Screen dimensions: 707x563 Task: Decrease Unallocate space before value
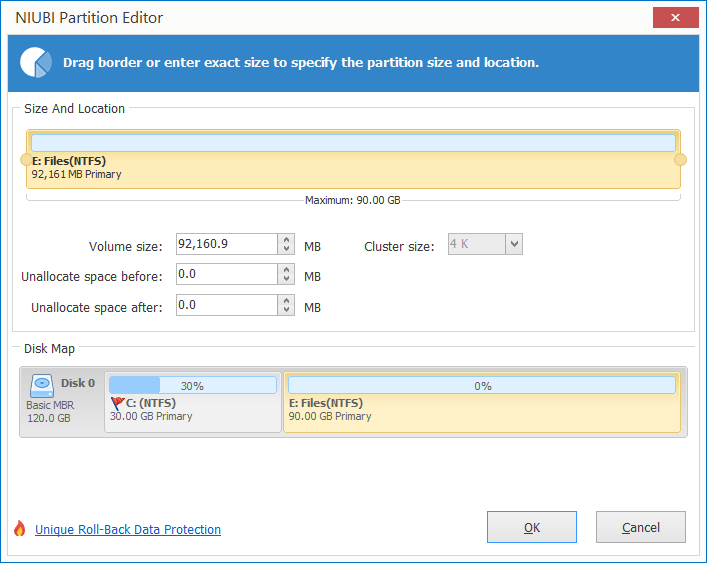(x=286, y=279)
